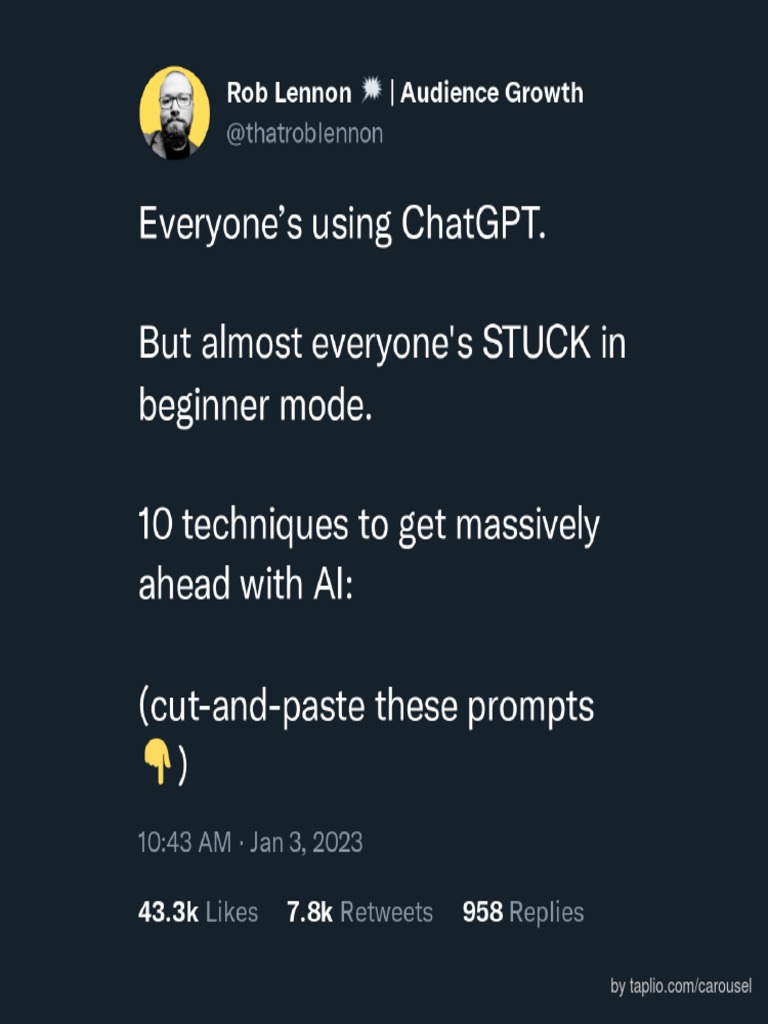Click the "(cut-and-paste these prompts" line
Screen dimensions: 768x1024
click(366, 706)
